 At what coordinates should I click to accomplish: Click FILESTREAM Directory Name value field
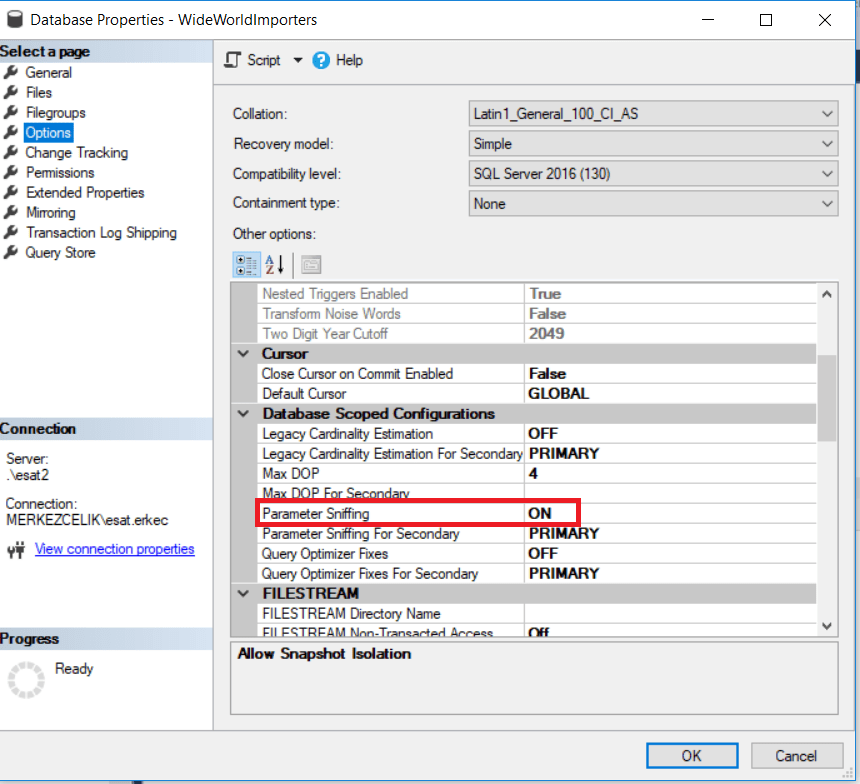click(x=670, y=613)
